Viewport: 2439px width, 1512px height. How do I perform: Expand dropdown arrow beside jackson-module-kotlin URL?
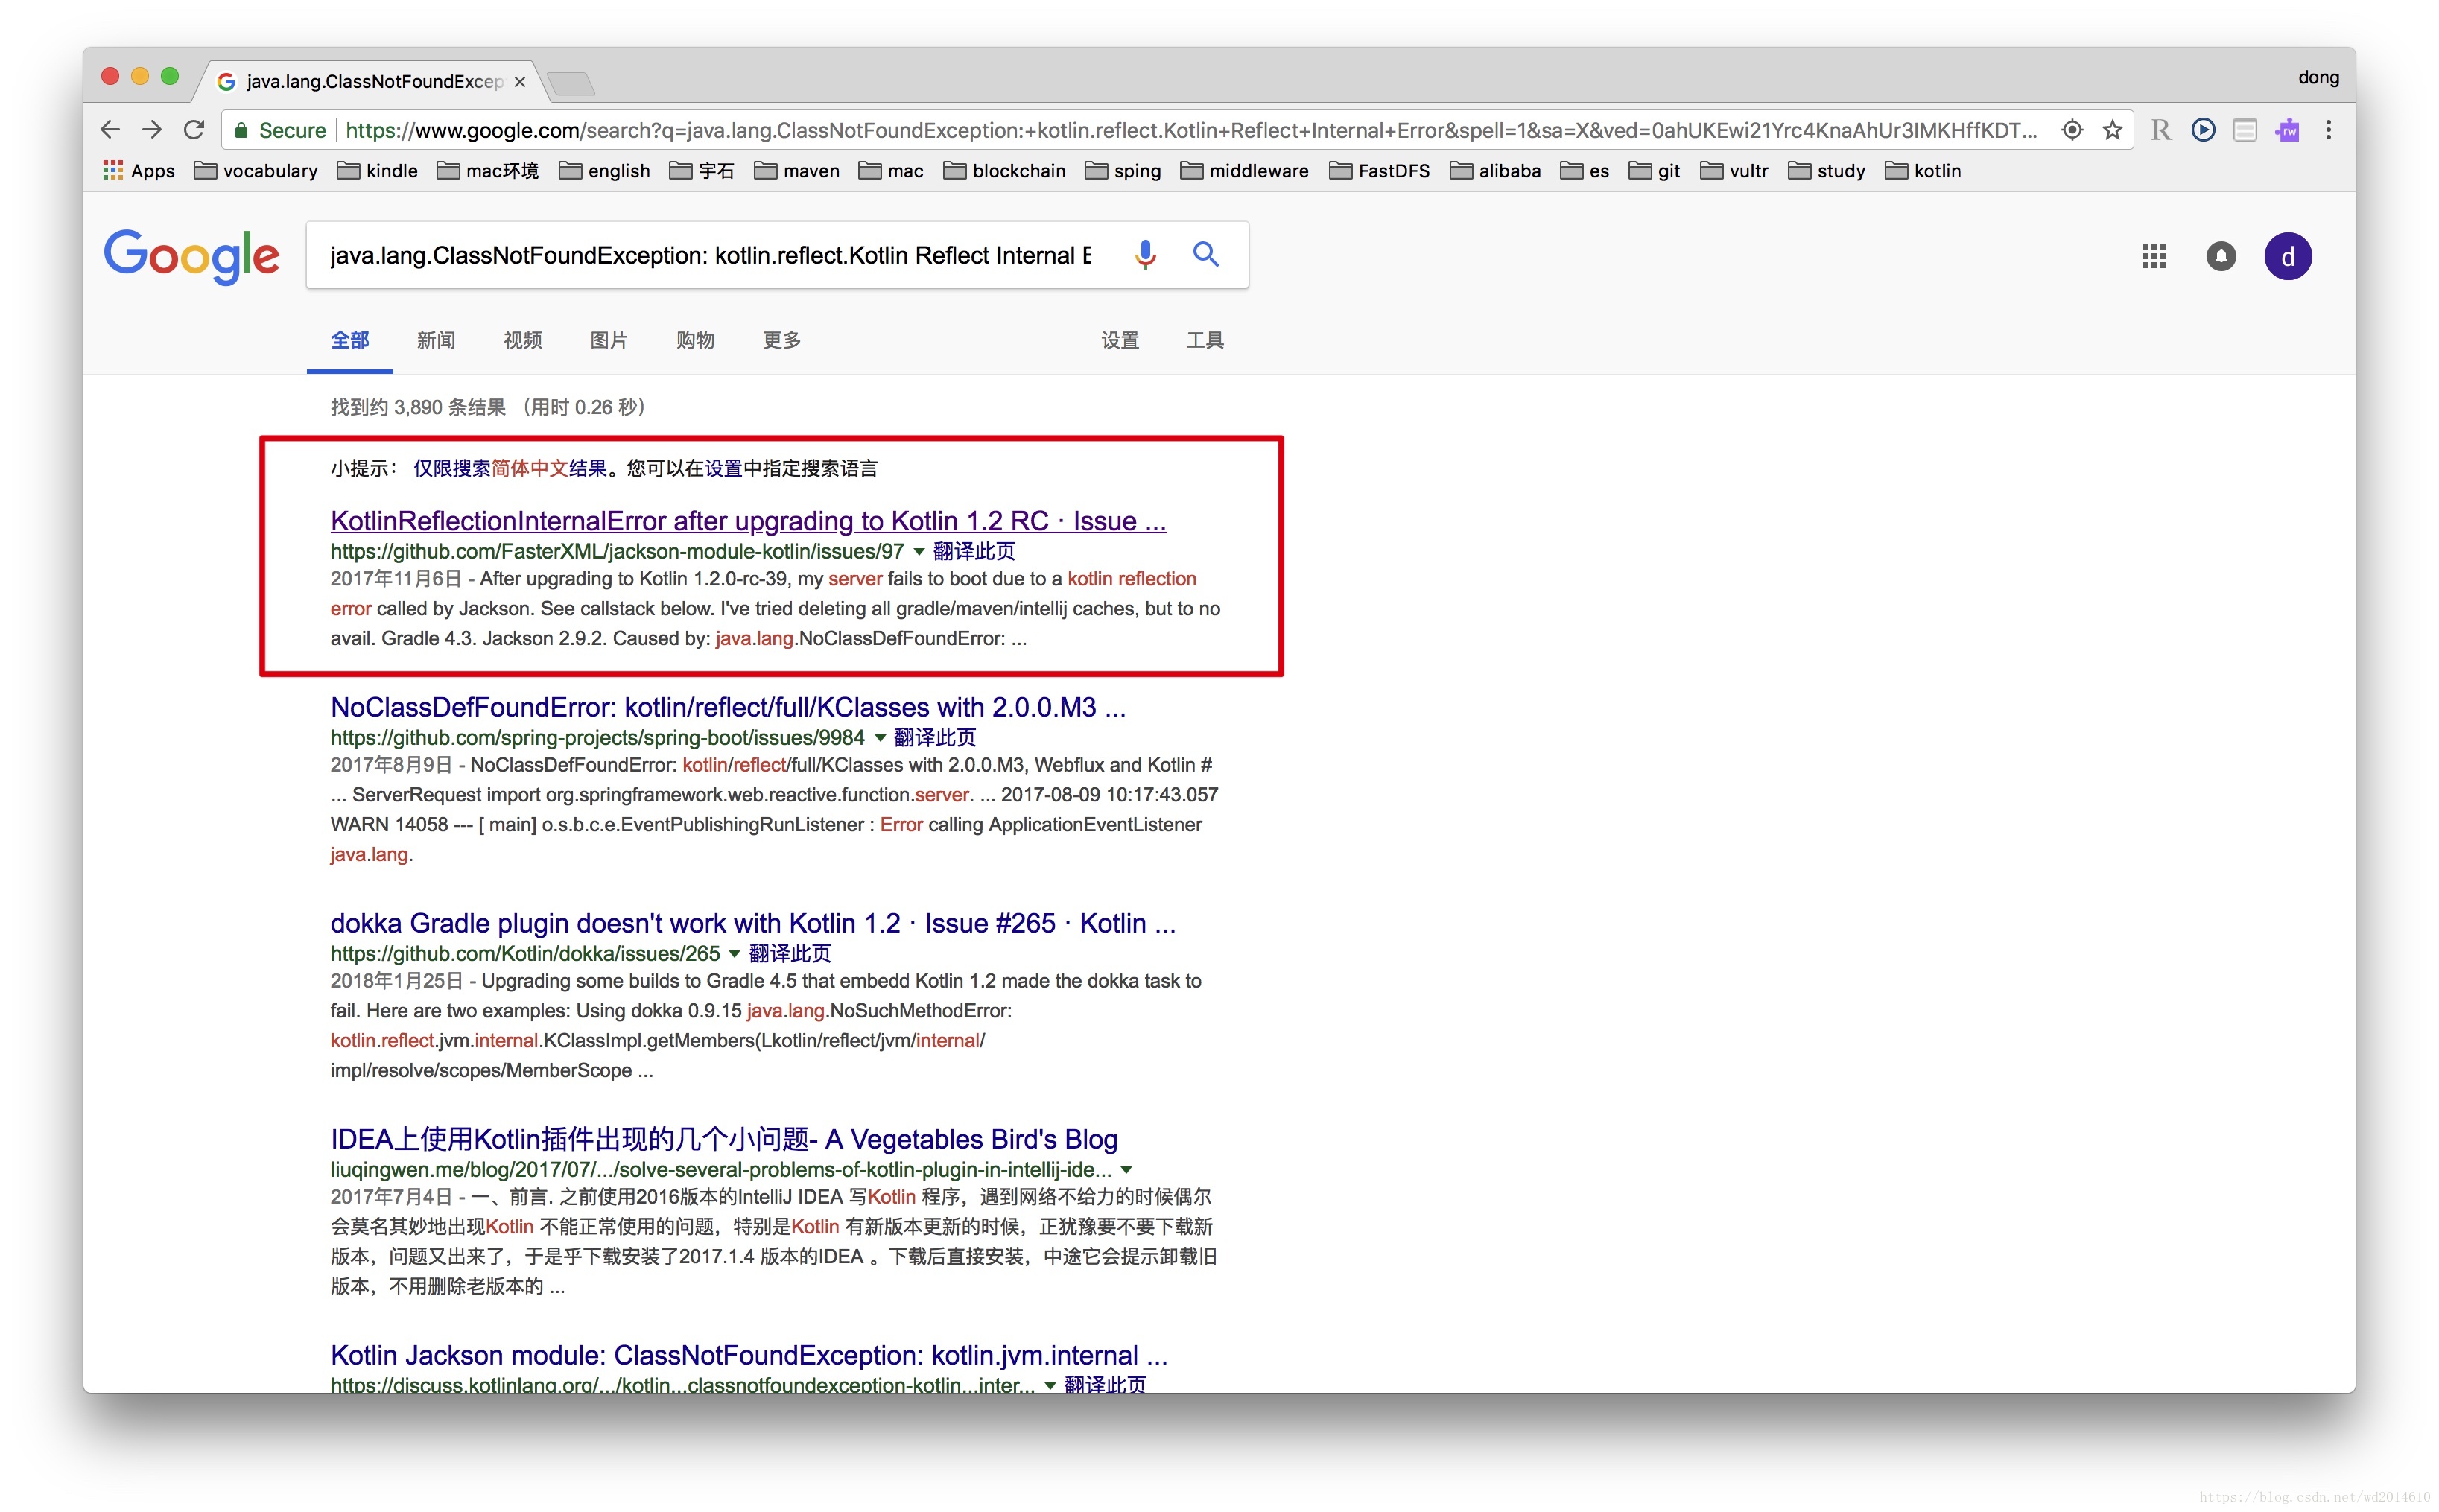coord(919,552)
